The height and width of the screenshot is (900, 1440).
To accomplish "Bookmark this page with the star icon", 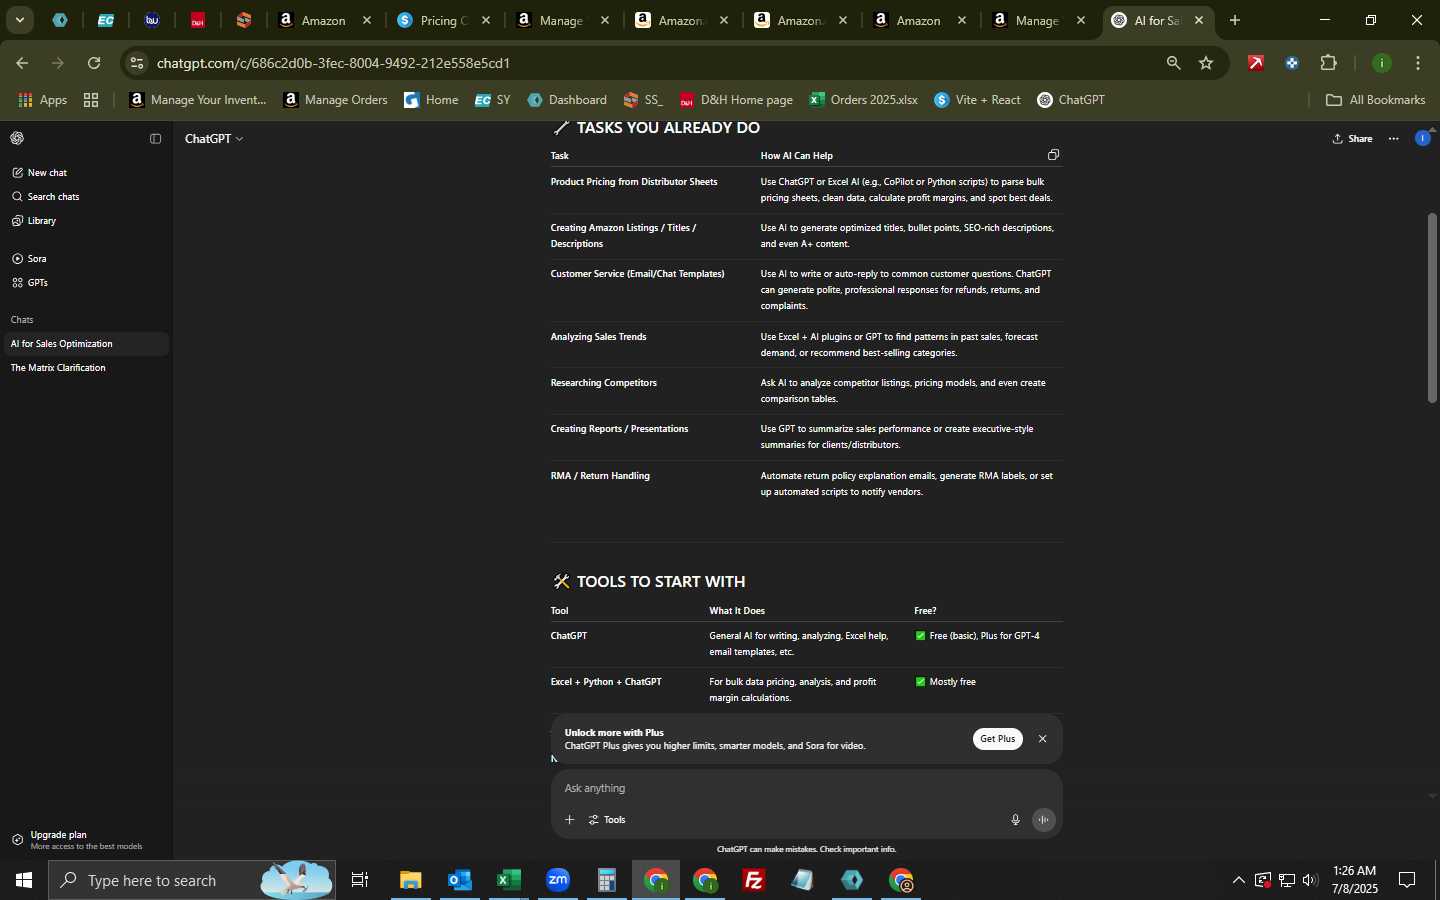I will point(1206,63).
